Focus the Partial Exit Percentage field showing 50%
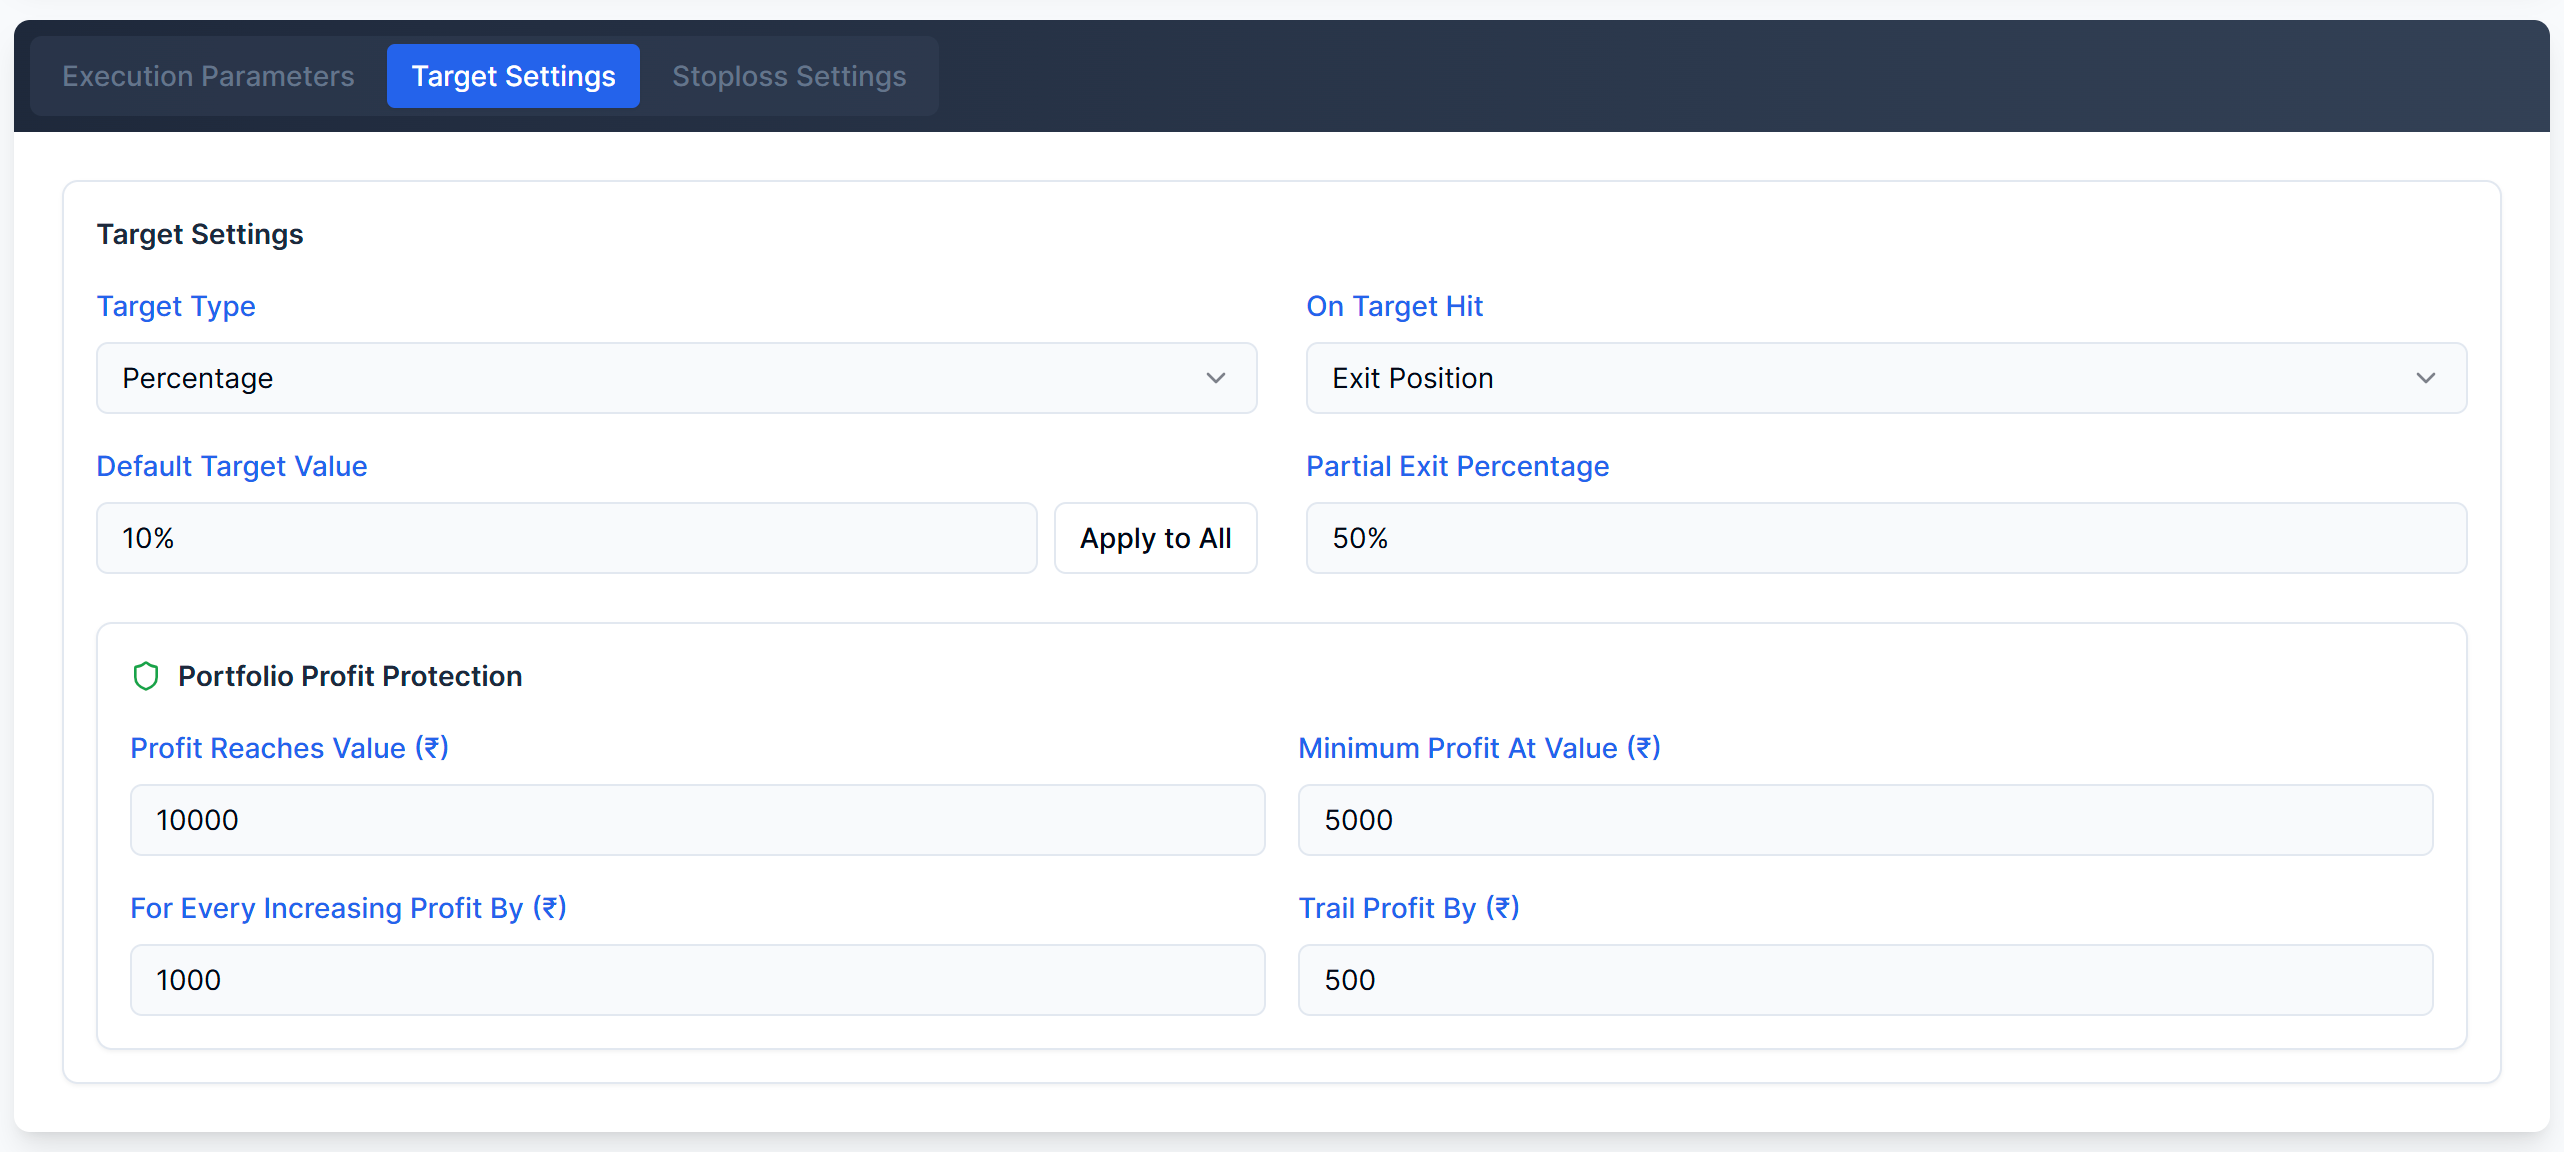Image resolution: width=2564 pixels, height=1152 pixels. [x=1886, y=538]
